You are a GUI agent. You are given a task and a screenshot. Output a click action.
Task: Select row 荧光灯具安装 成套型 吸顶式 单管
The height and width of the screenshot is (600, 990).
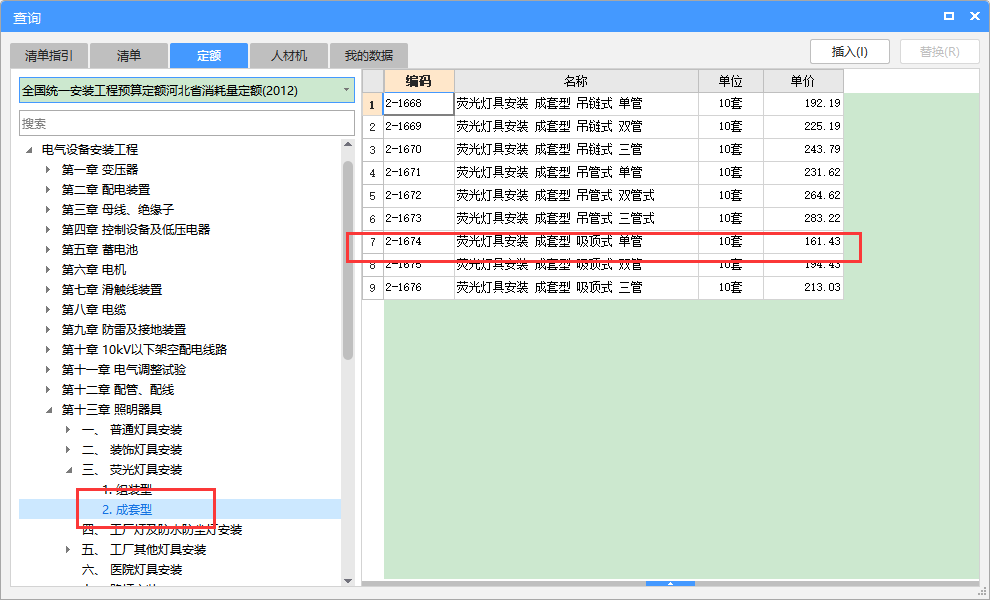pyautogui.click(x=576, y=241)
